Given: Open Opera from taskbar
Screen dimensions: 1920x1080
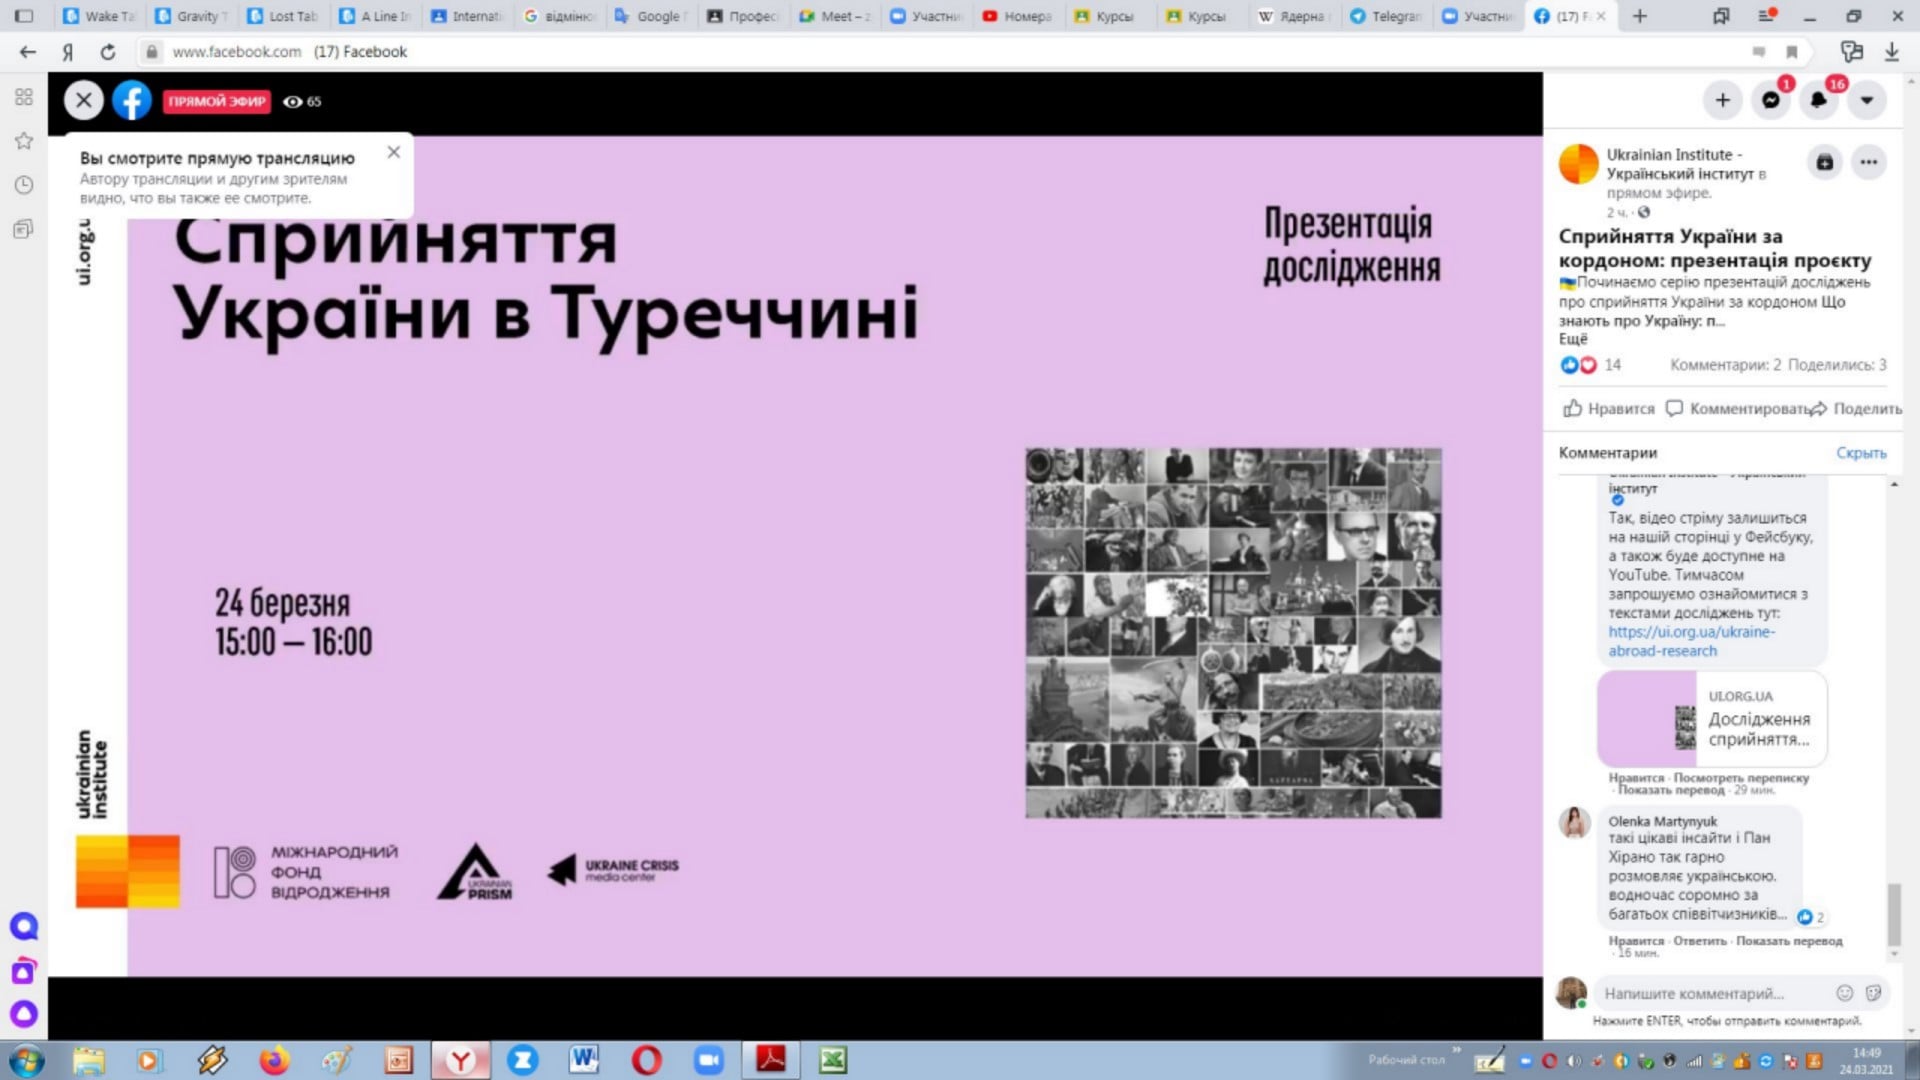Looking at the screenshot, I should [x=647, y=1060].
